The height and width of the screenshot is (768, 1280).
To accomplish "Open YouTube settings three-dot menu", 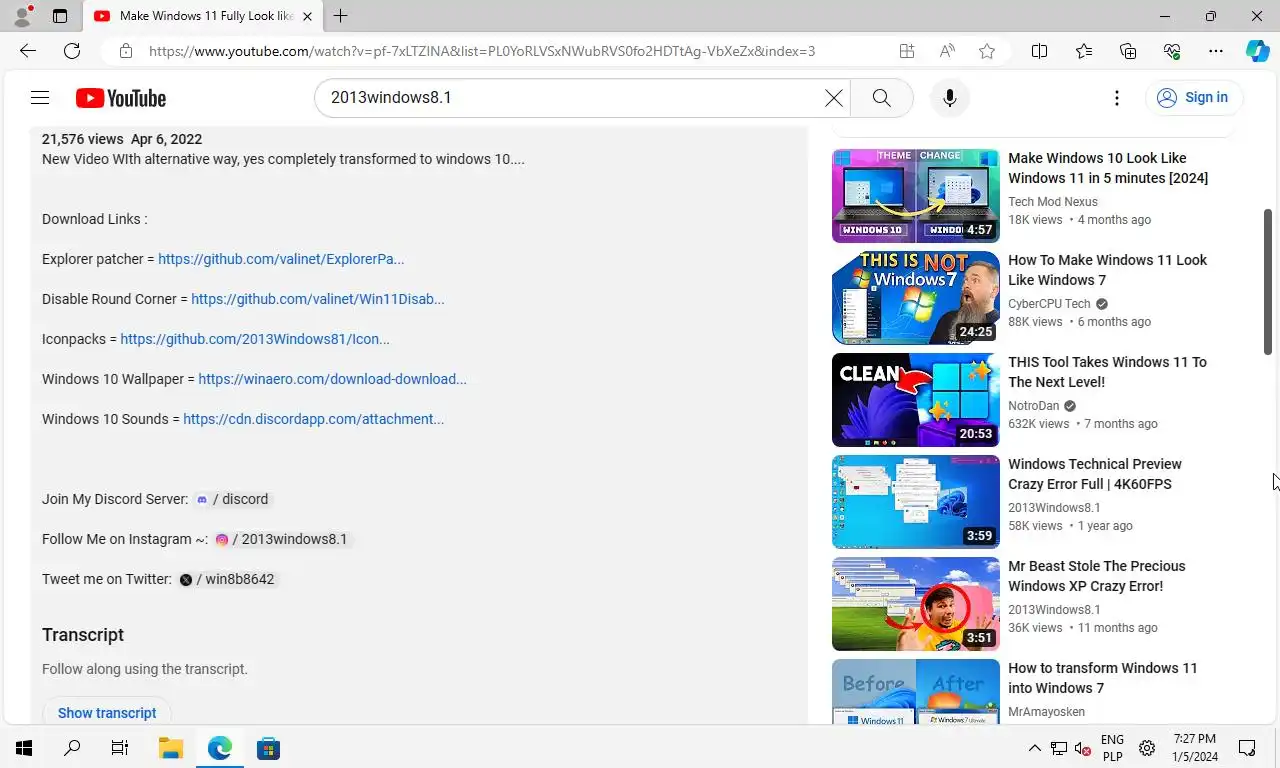I will pyautogui.click(x=1117, y=98).
